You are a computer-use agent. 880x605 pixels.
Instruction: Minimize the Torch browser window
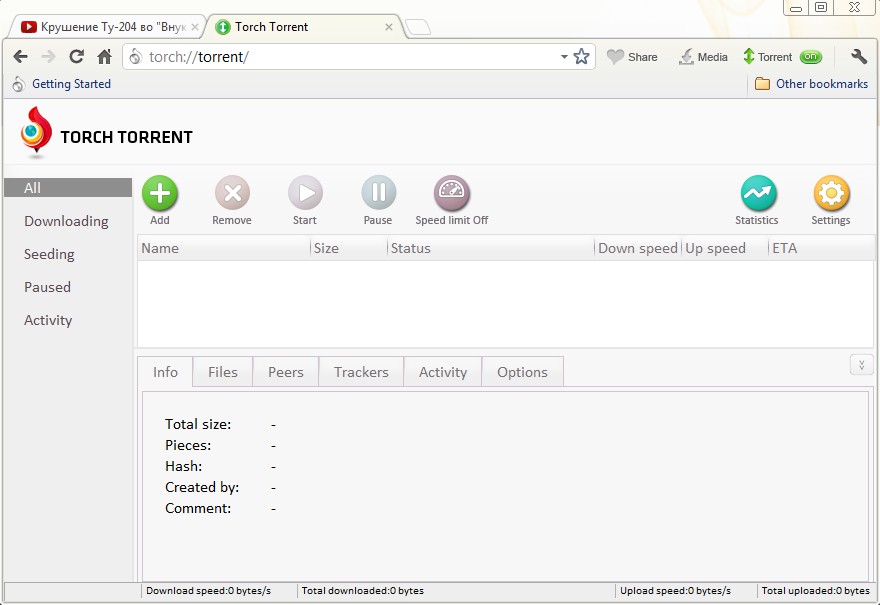[x=796, y=7]
